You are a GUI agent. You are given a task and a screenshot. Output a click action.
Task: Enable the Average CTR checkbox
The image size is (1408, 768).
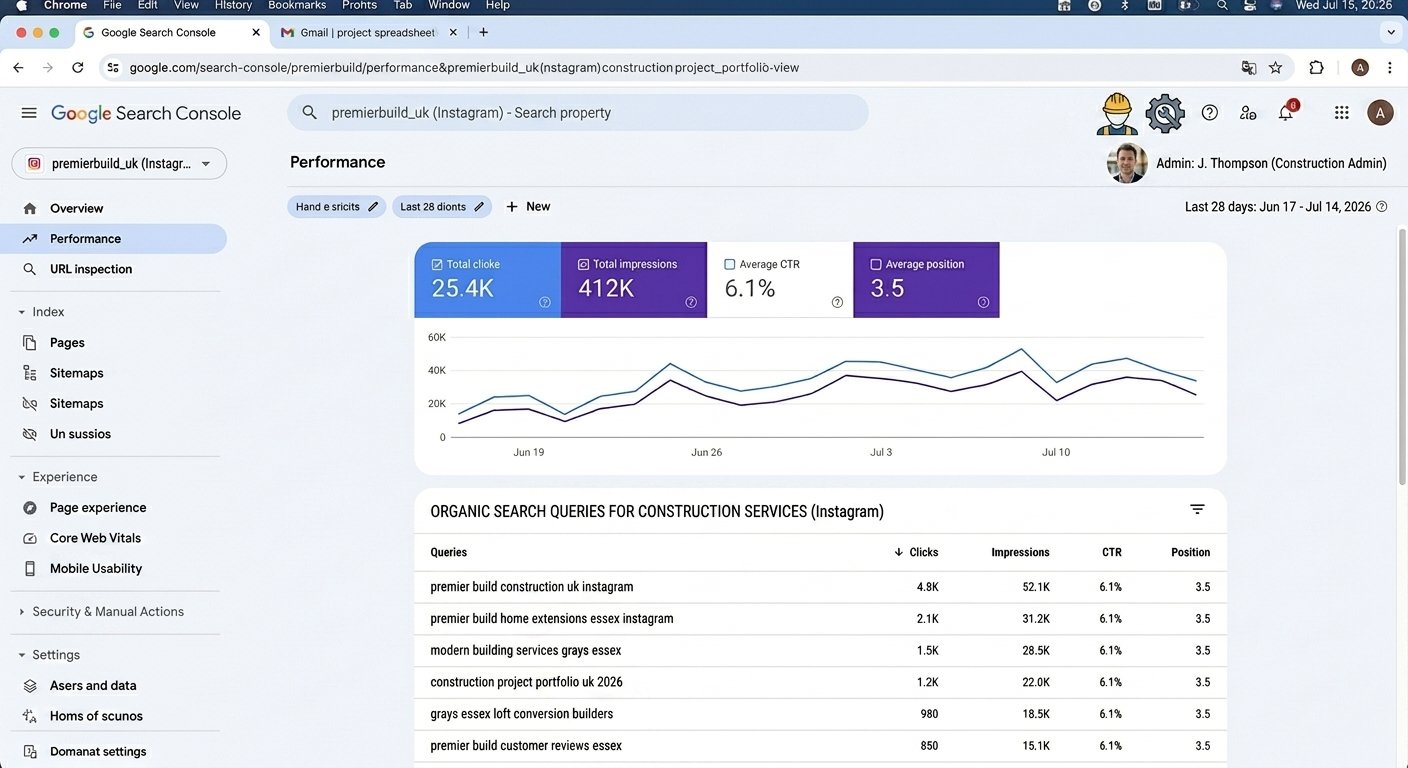[729, 265]
